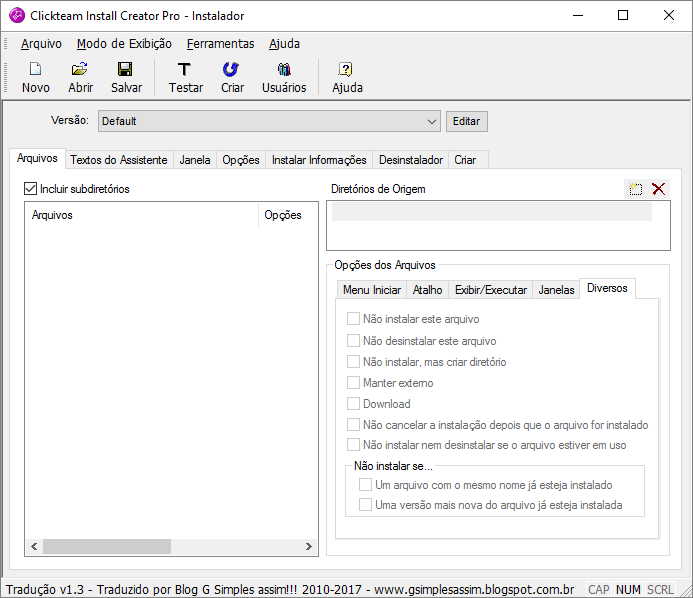The height and width of the screenshot is (598, 693).
Task: Switch to the Janela tab
Action: click(194, 160)
